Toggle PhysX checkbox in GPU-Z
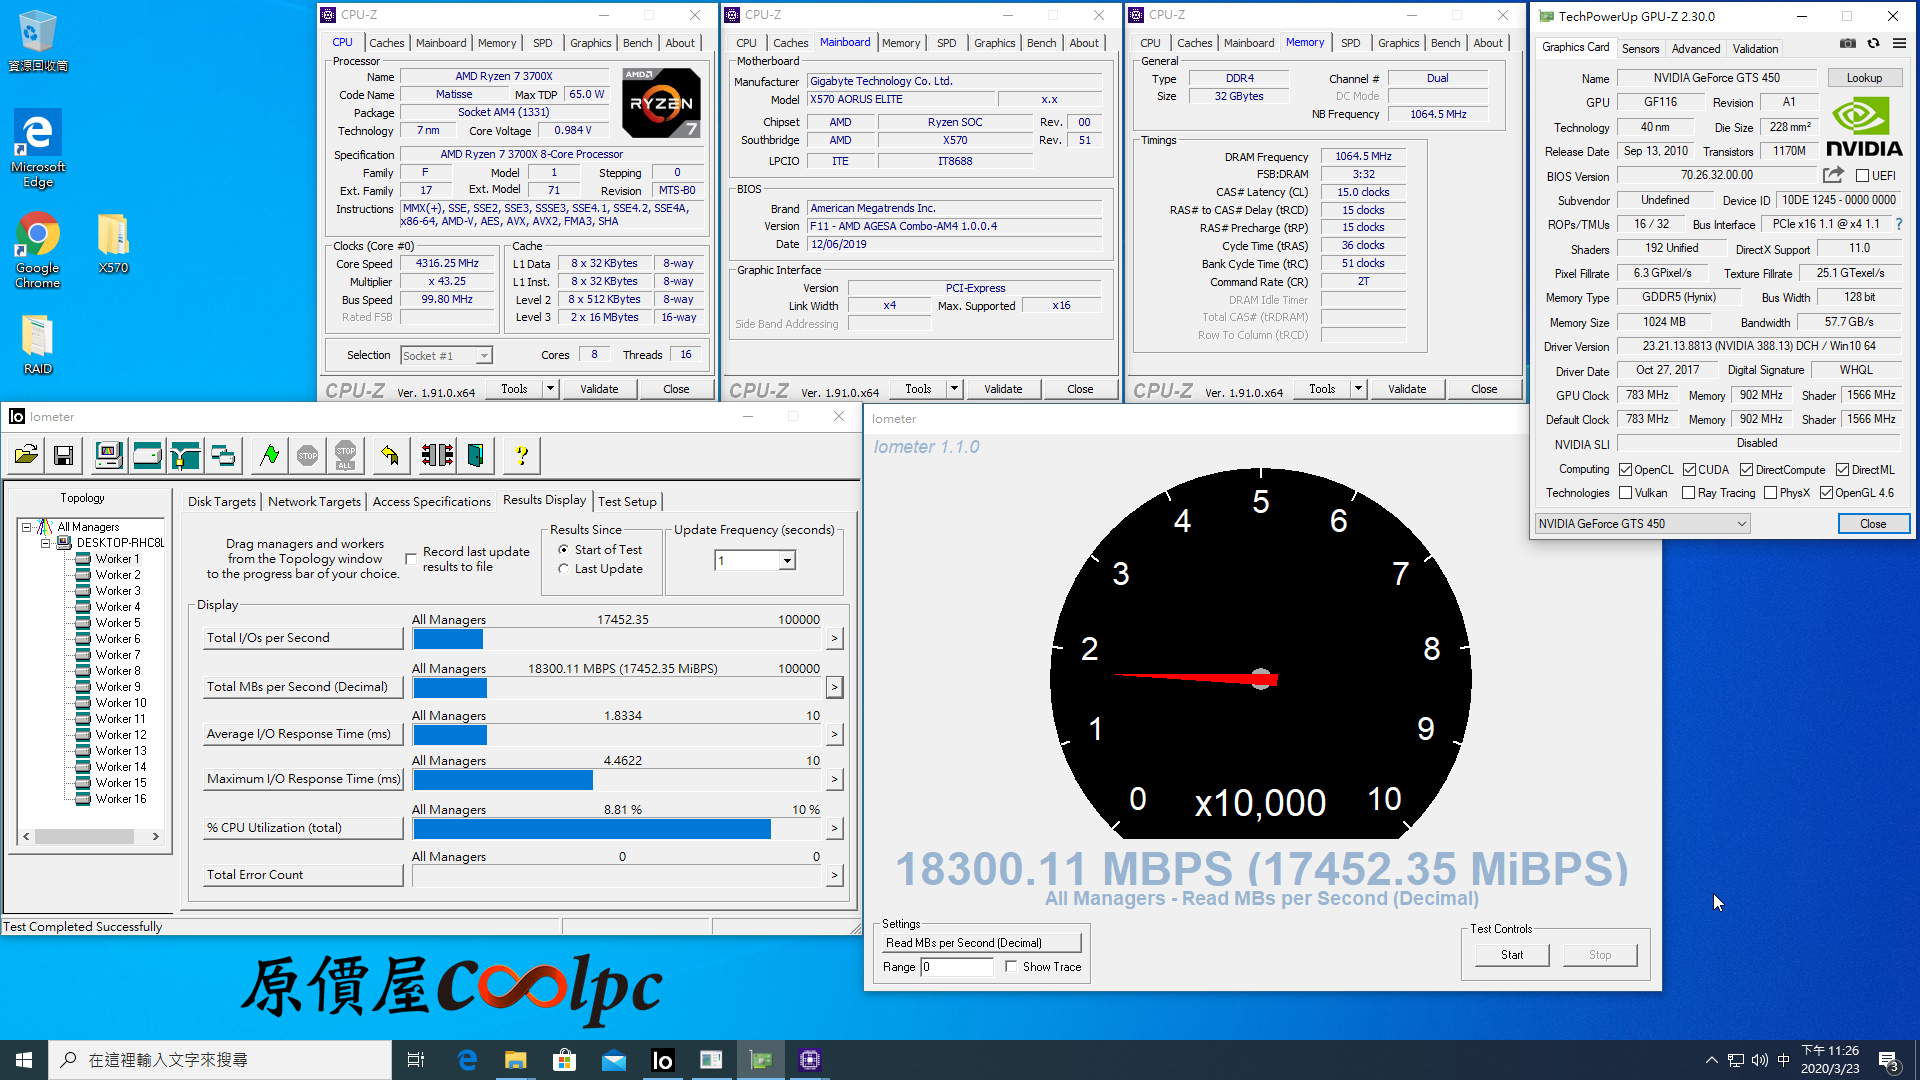Viewport: 1920px width, 1080px height. click(x=1771, y=493)
